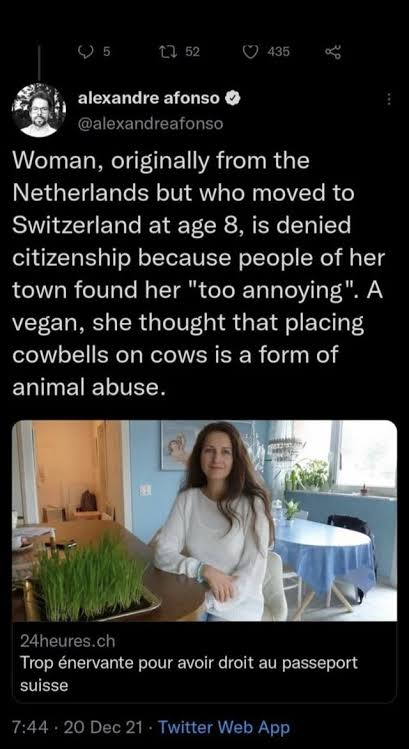Open the article photo of the woman
Viewport: 409px width, 749px height.
click(x=204, y=521)
